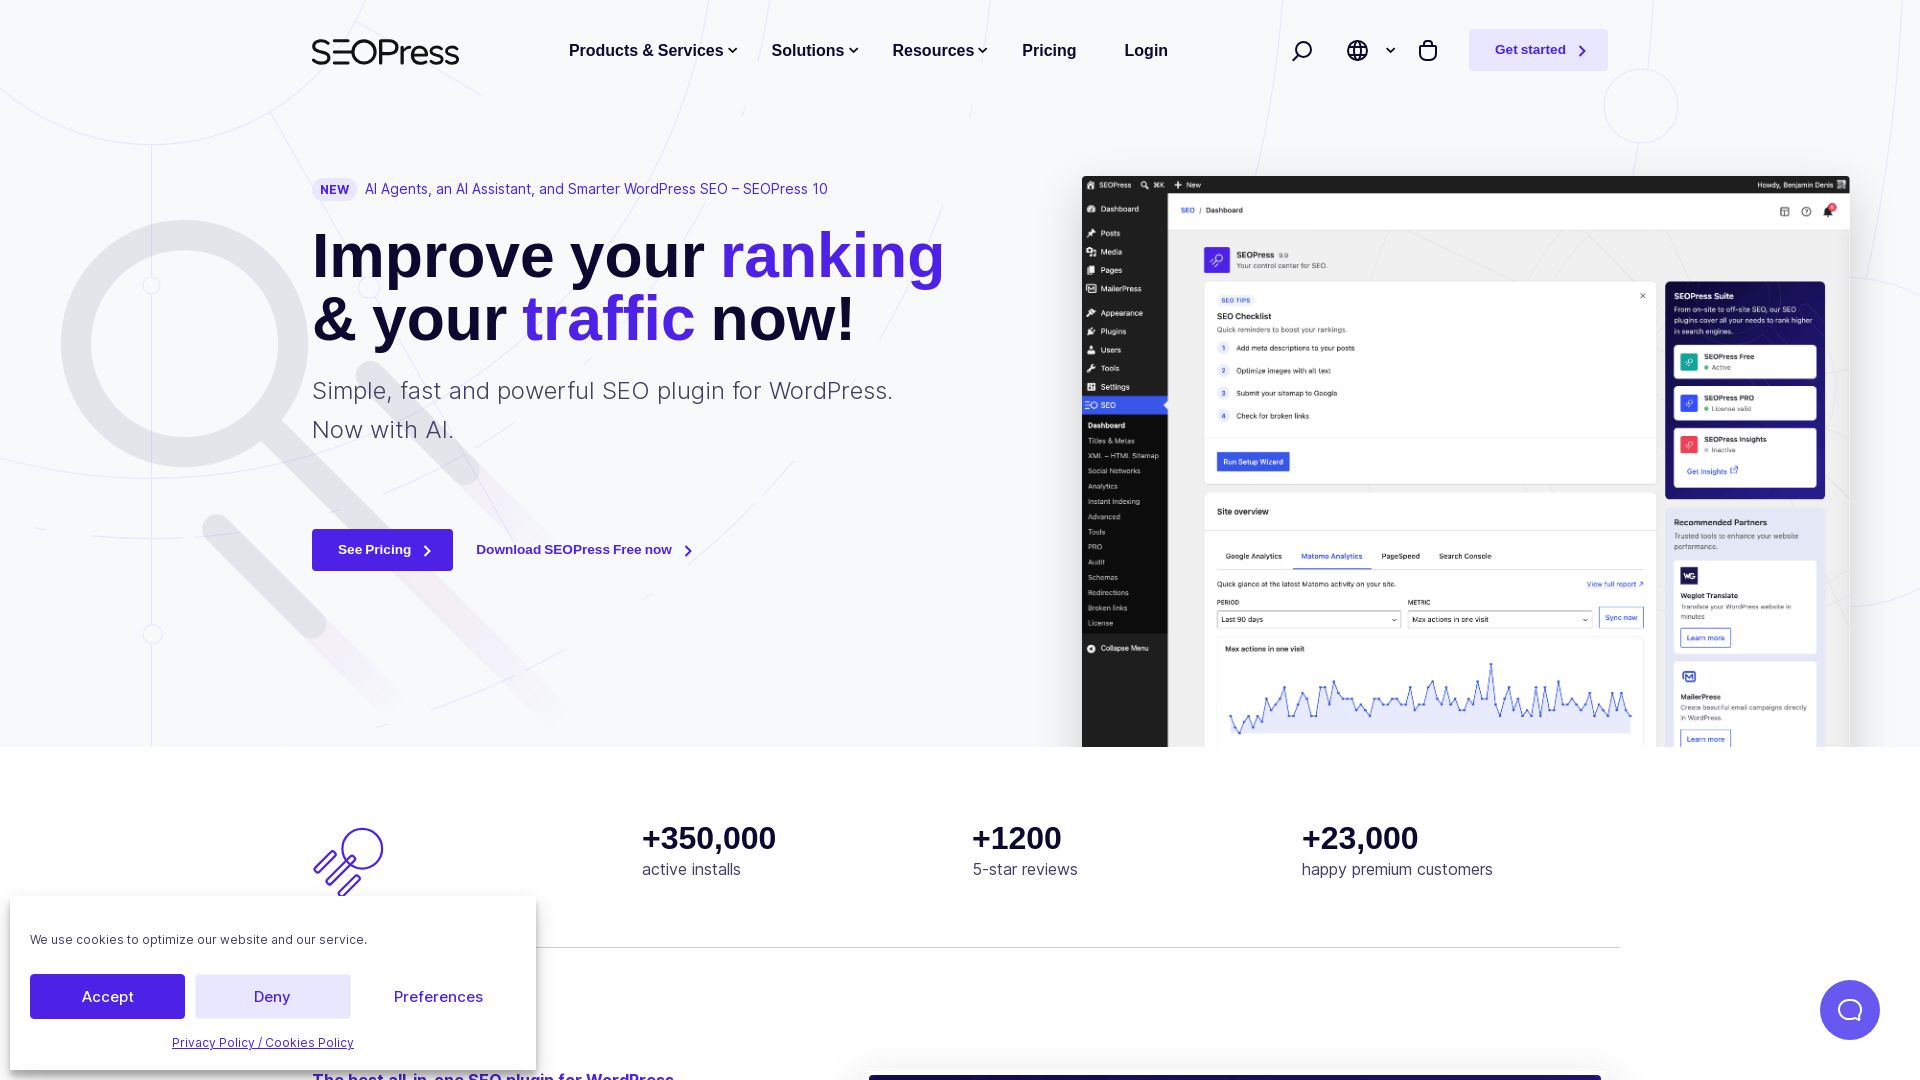Deny cookies
This screenshot has width=1920, height=1080.
click(272, 997)
